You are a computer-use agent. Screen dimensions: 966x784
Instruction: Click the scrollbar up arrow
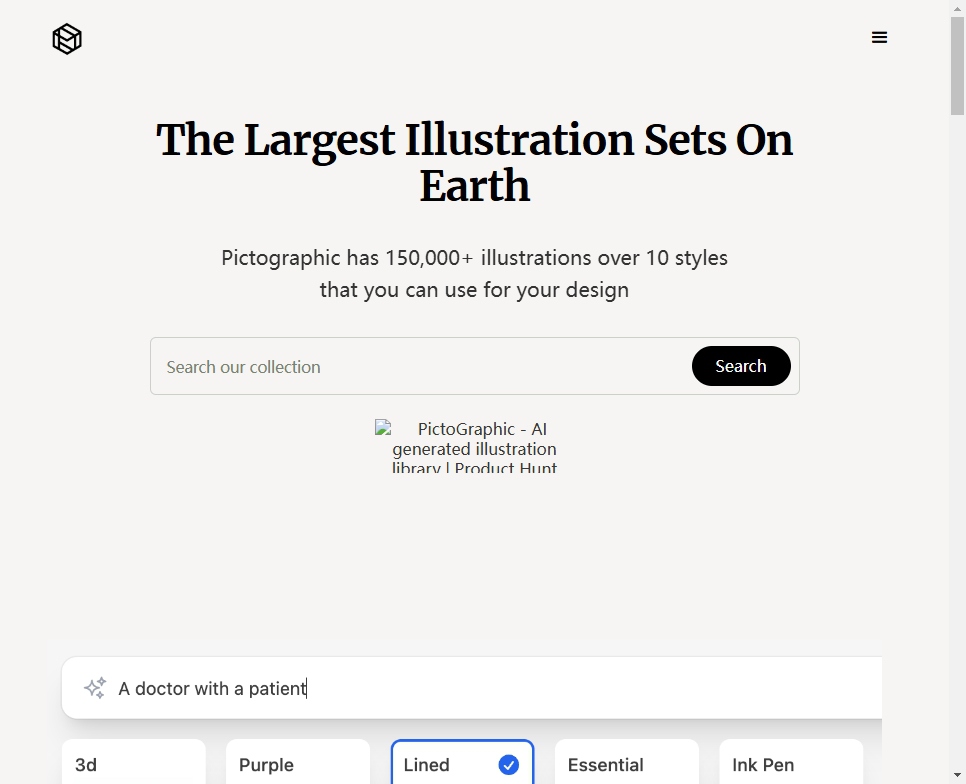pyautogui.click(x=957, y=8)
